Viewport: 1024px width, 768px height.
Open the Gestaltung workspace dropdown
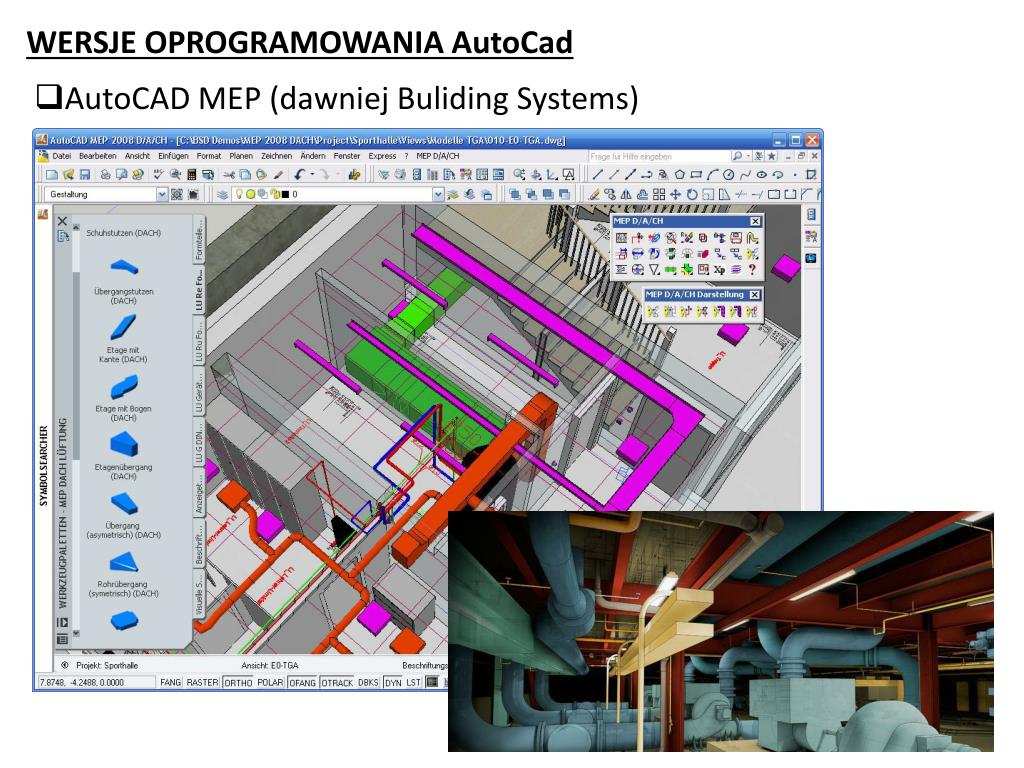click(x=162, y=195)
